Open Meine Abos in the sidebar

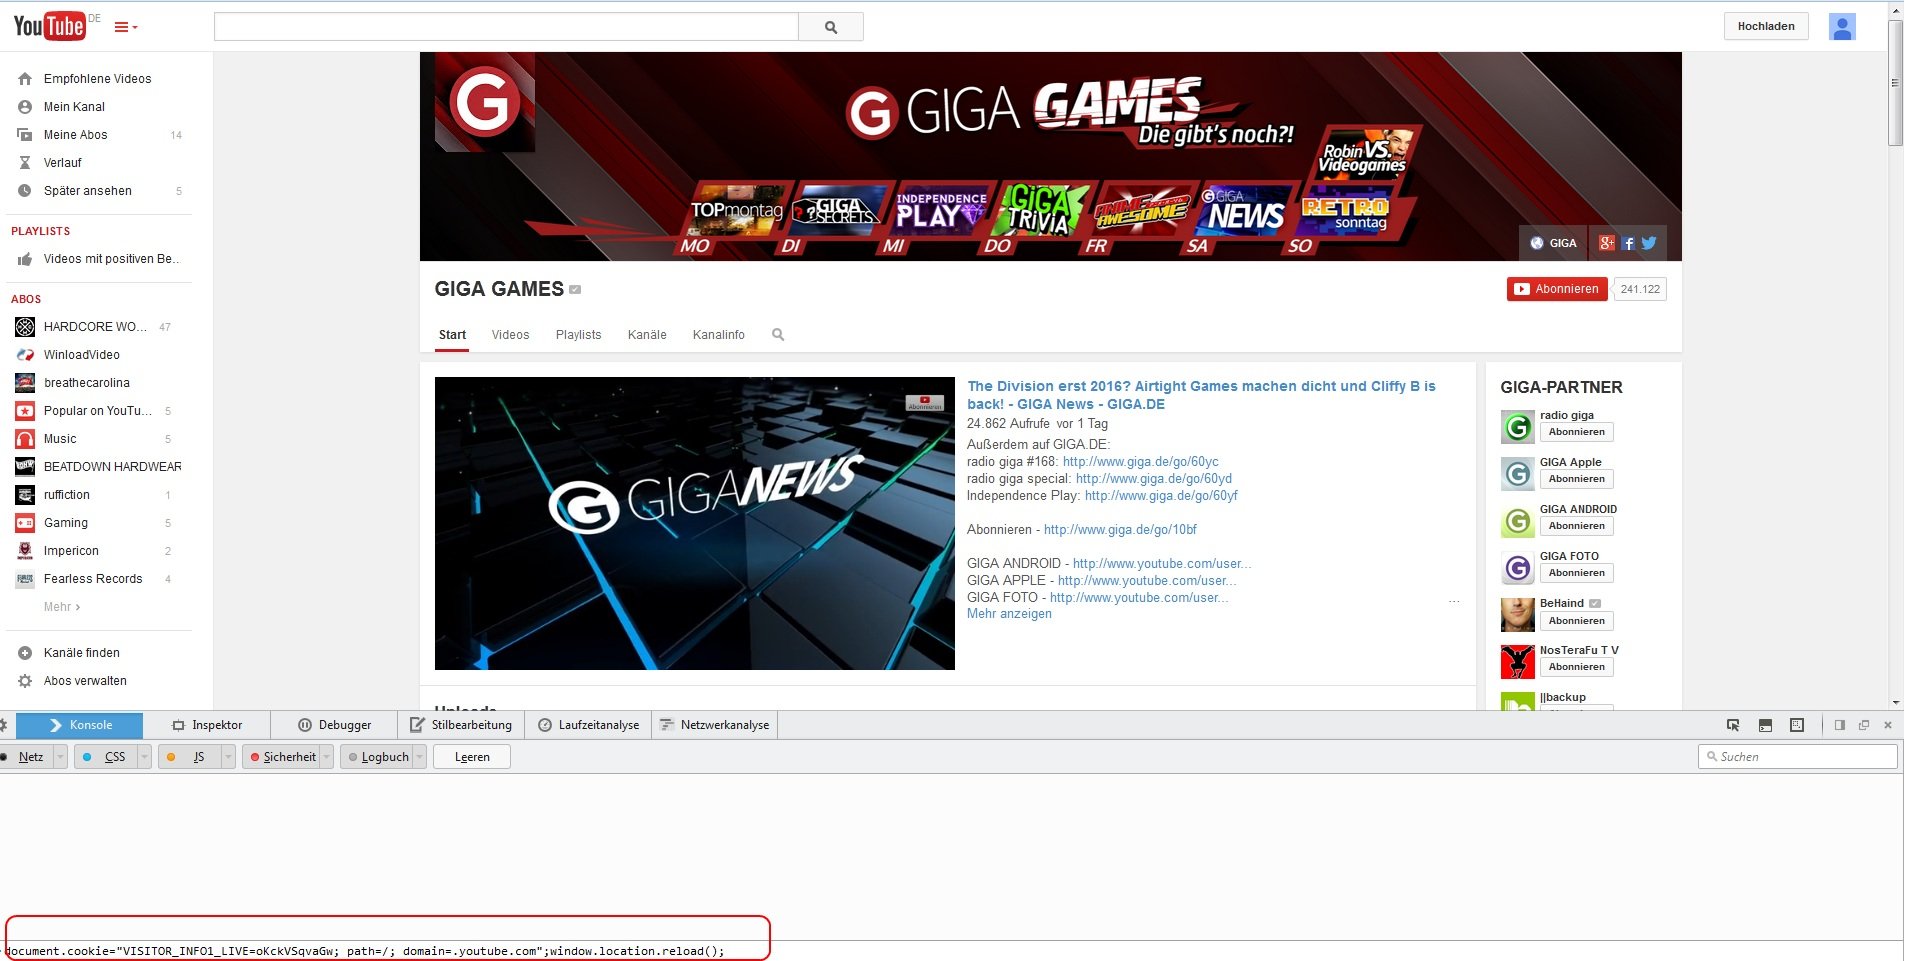(75, 135)
